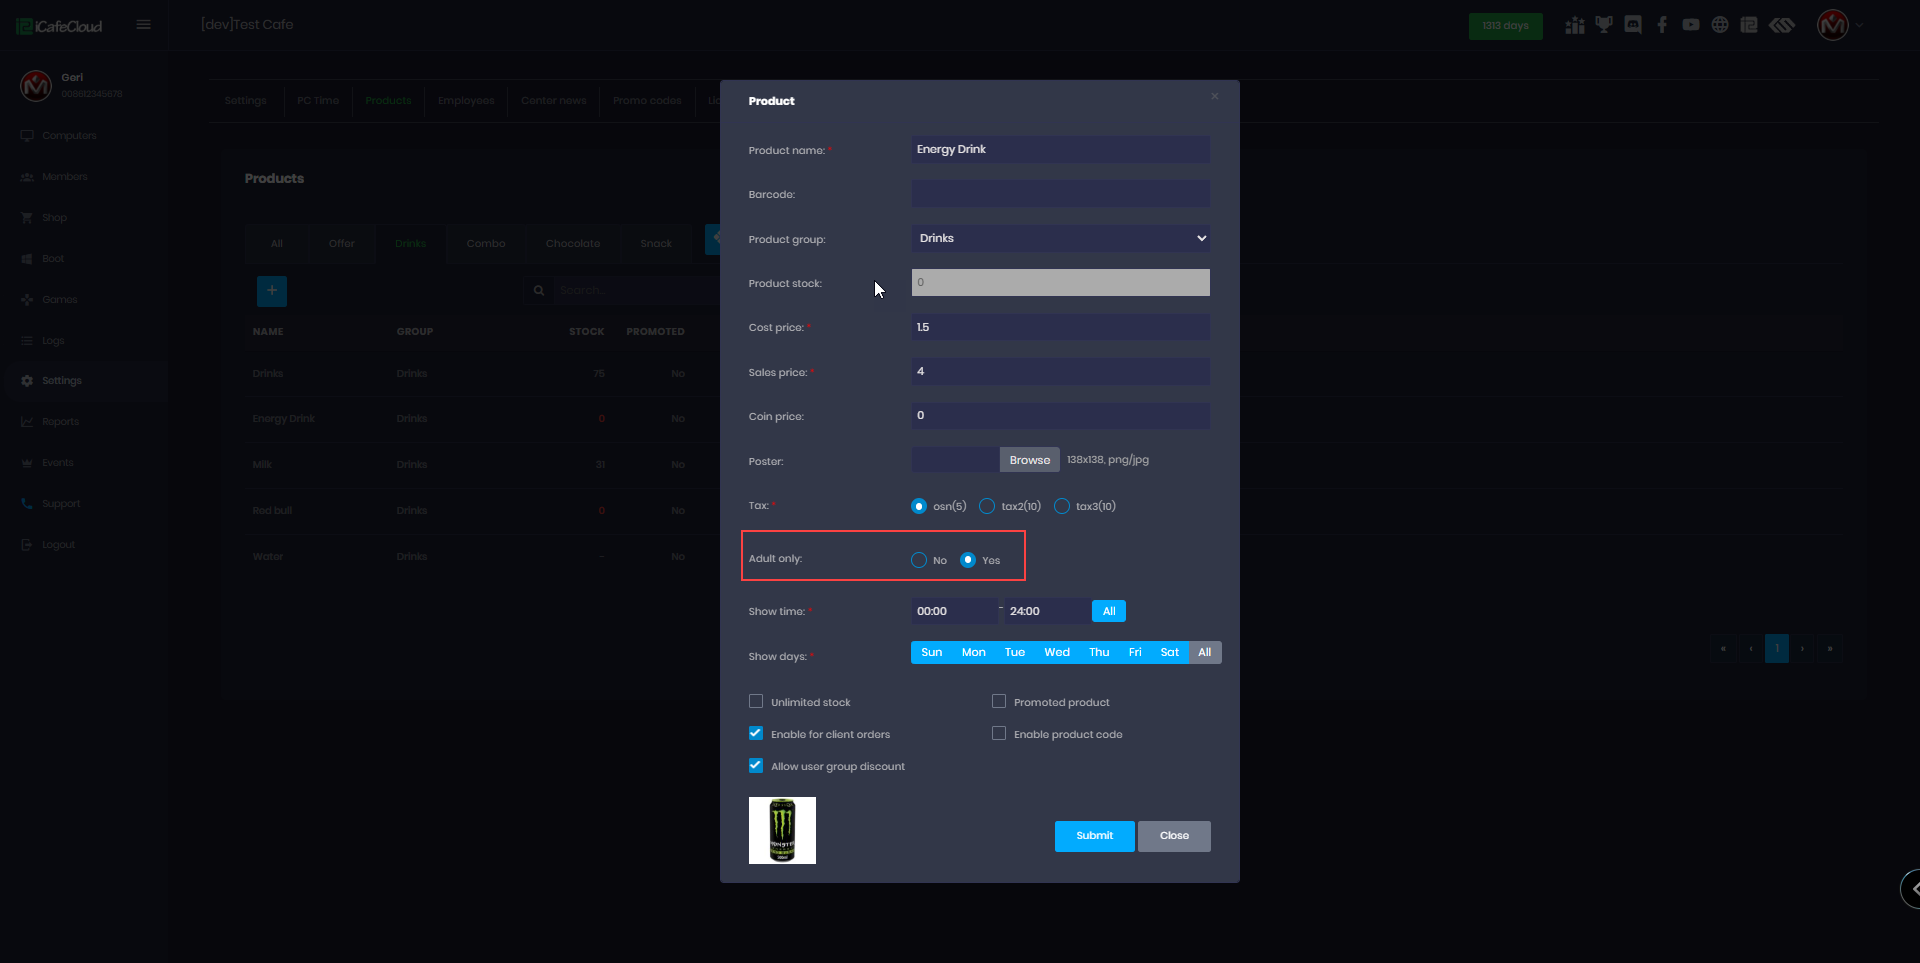
Task: Switch to the Promo codes tab
Action: [647, 101]
